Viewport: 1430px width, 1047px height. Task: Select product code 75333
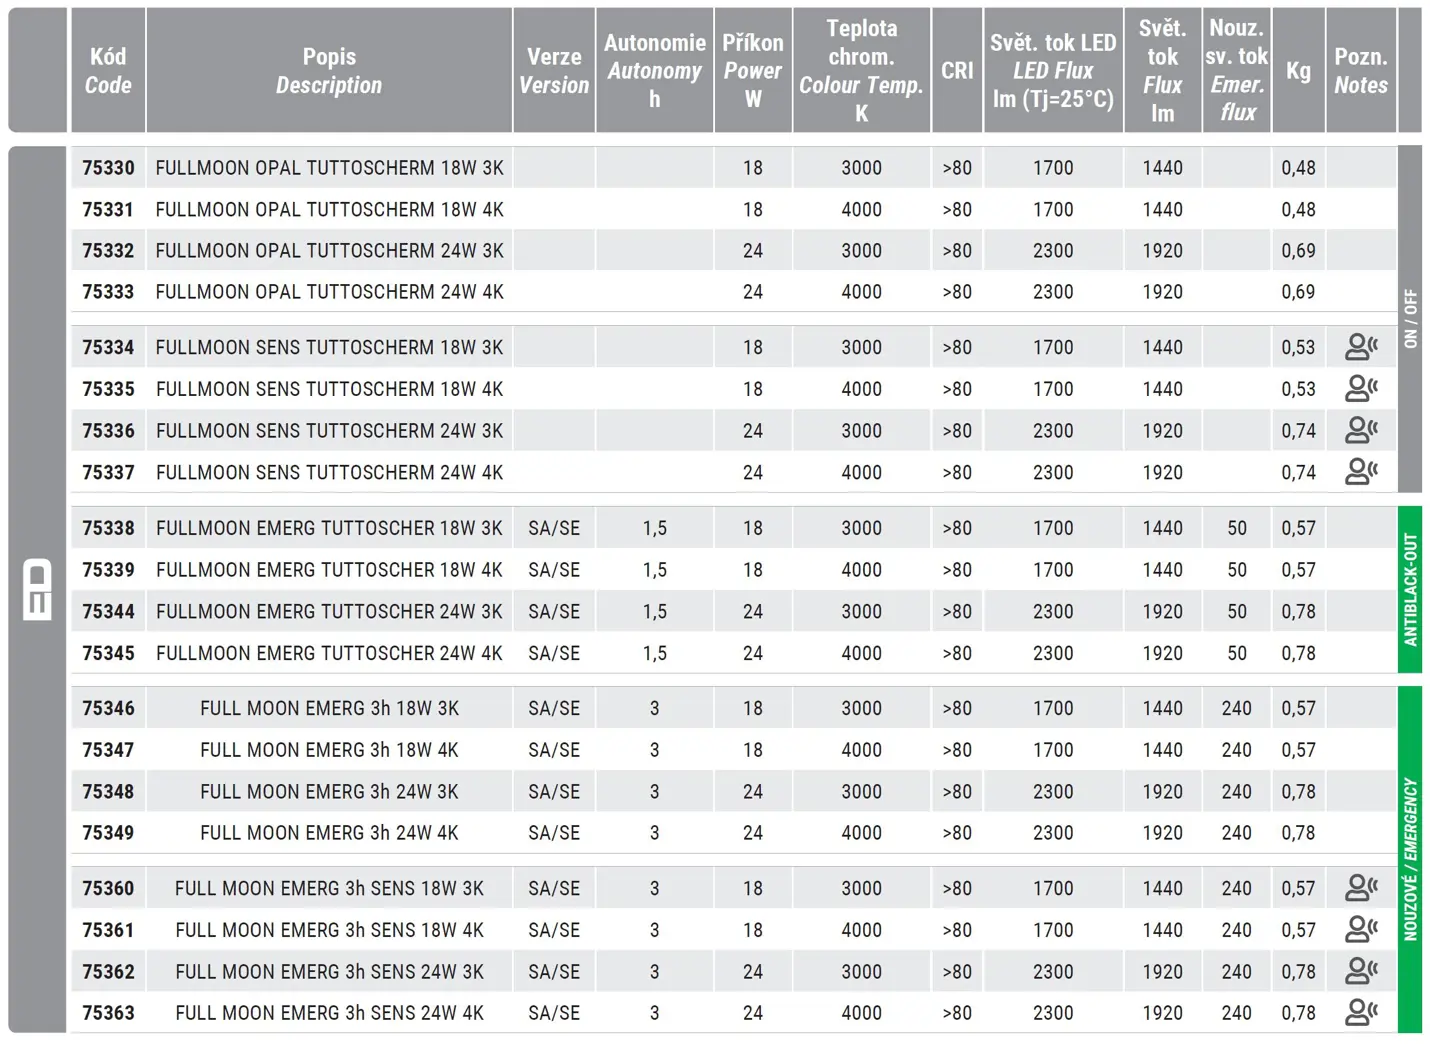[x=108, y=292]
